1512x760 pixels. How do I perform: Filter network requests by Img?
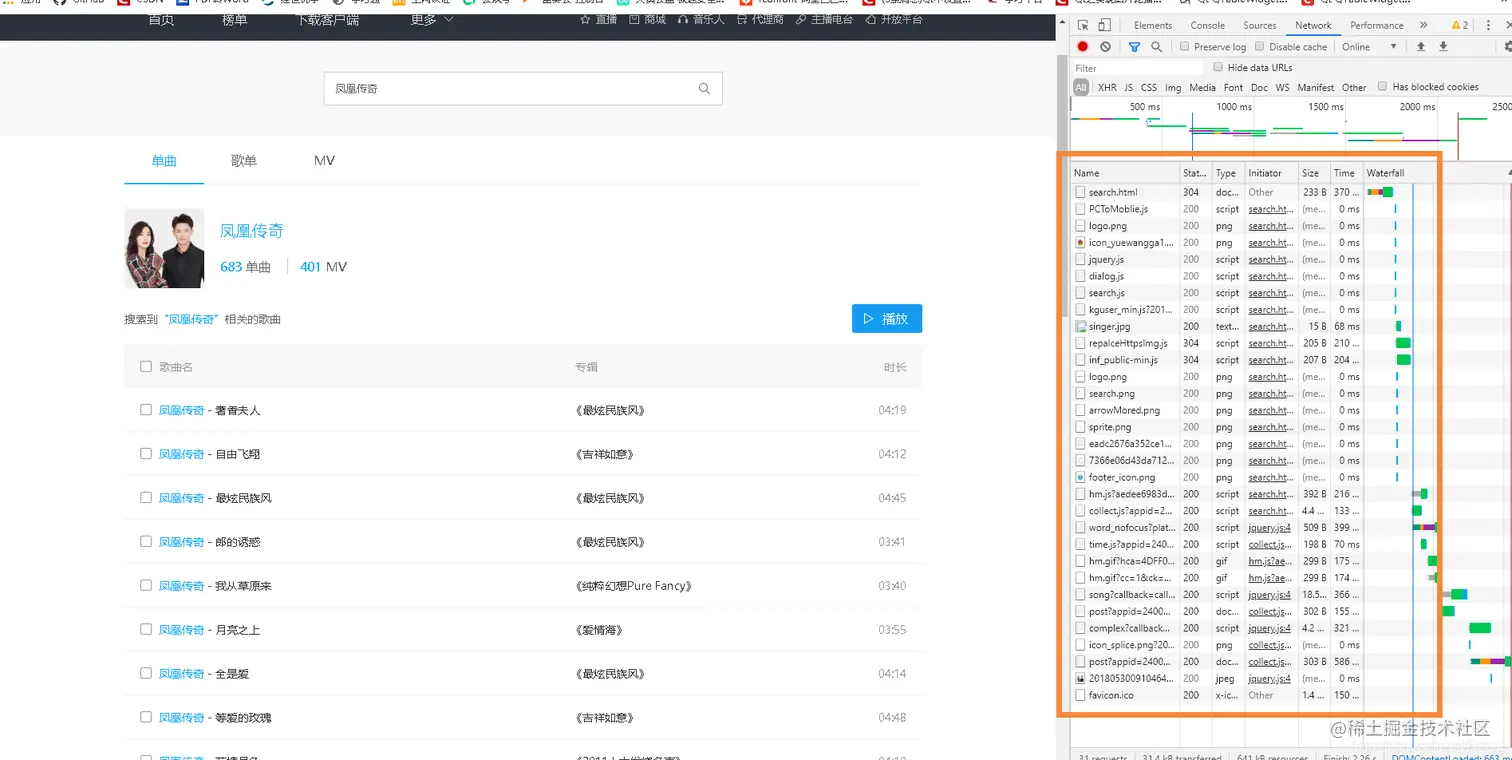pyautogui.click(x=1173, y=87)
